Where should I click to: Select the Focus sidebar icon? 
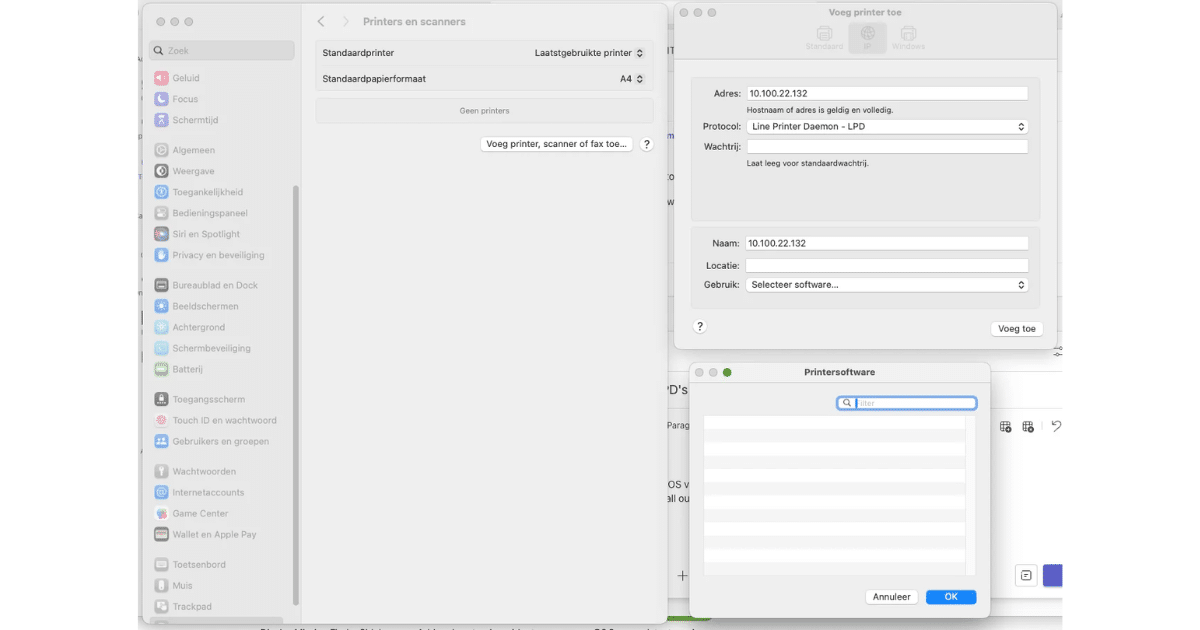point(162,99)
